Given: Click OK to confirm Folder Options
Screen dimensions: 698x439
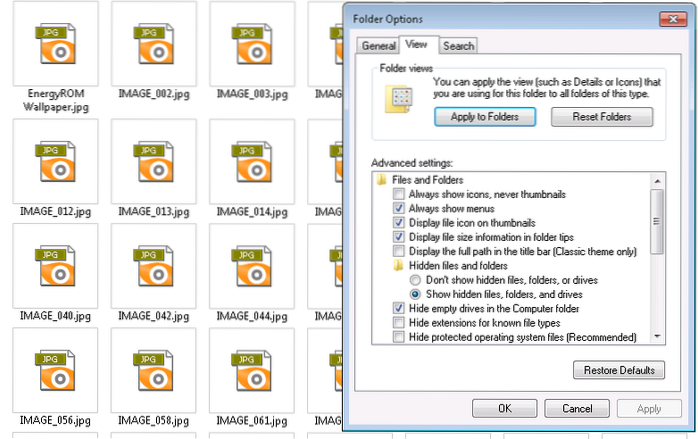Looking at the screenshot, I should pos(505,409).
